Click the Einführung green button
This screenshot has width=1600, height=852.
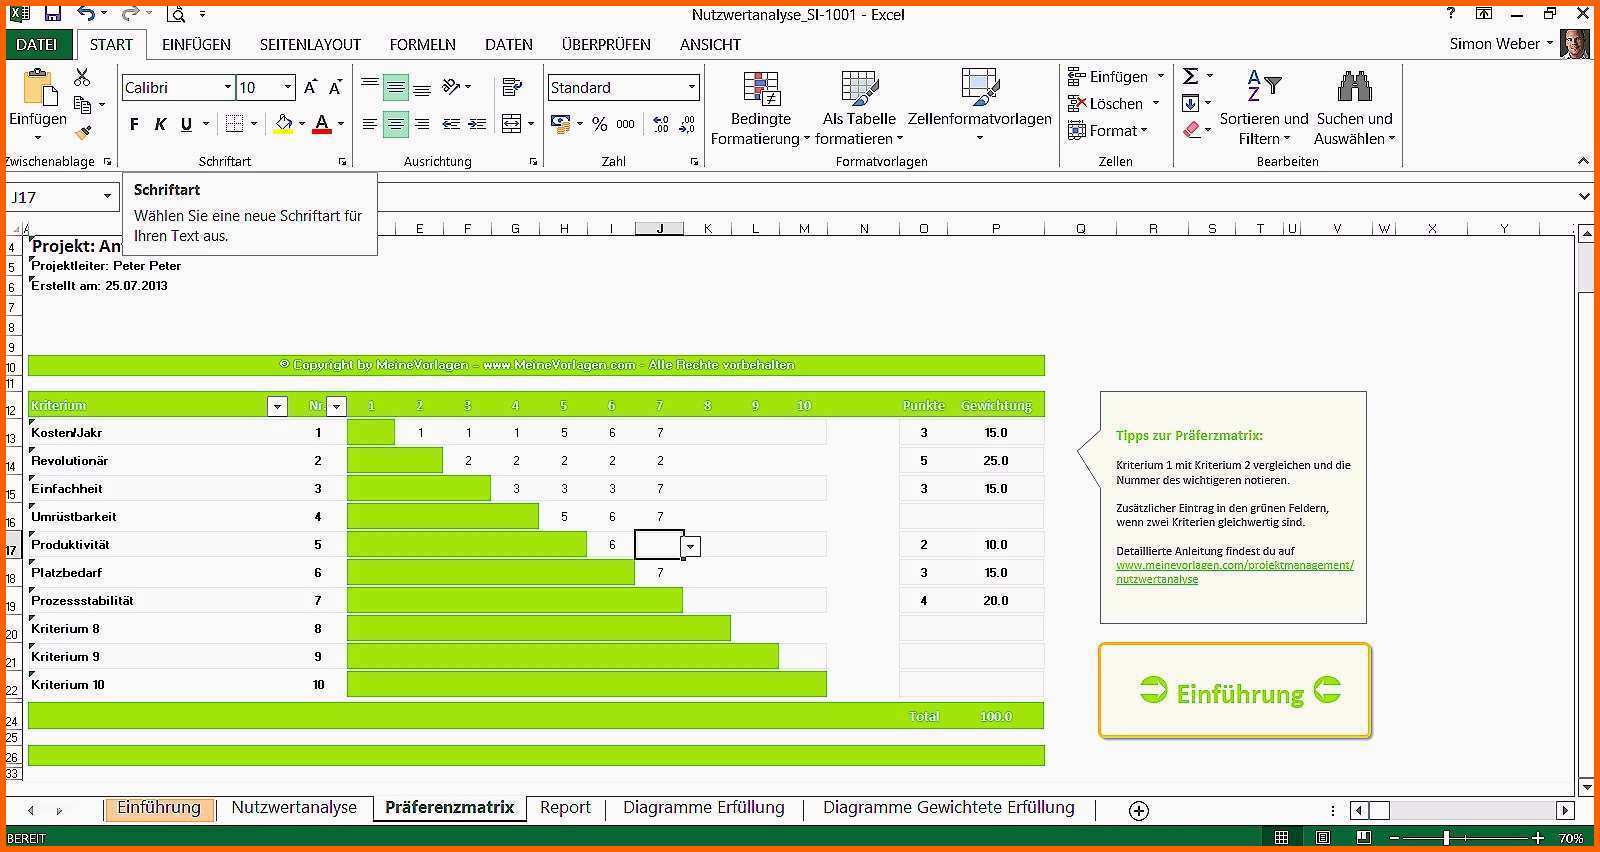(x=1235, y=691)
